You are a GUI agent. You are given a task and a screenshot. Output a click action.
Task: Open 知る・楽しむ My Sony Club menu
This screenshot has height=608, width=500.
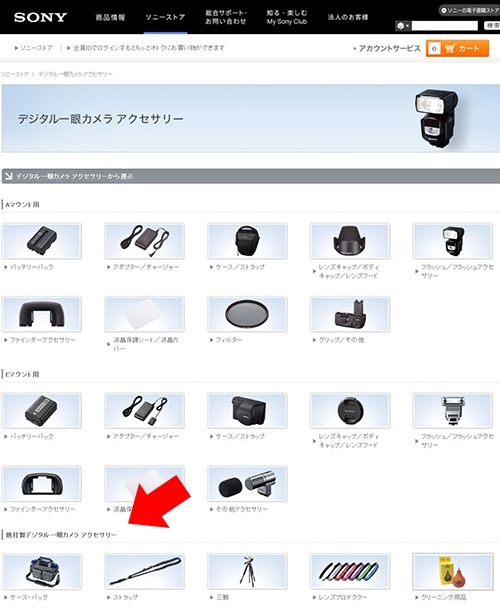[287, 17]
